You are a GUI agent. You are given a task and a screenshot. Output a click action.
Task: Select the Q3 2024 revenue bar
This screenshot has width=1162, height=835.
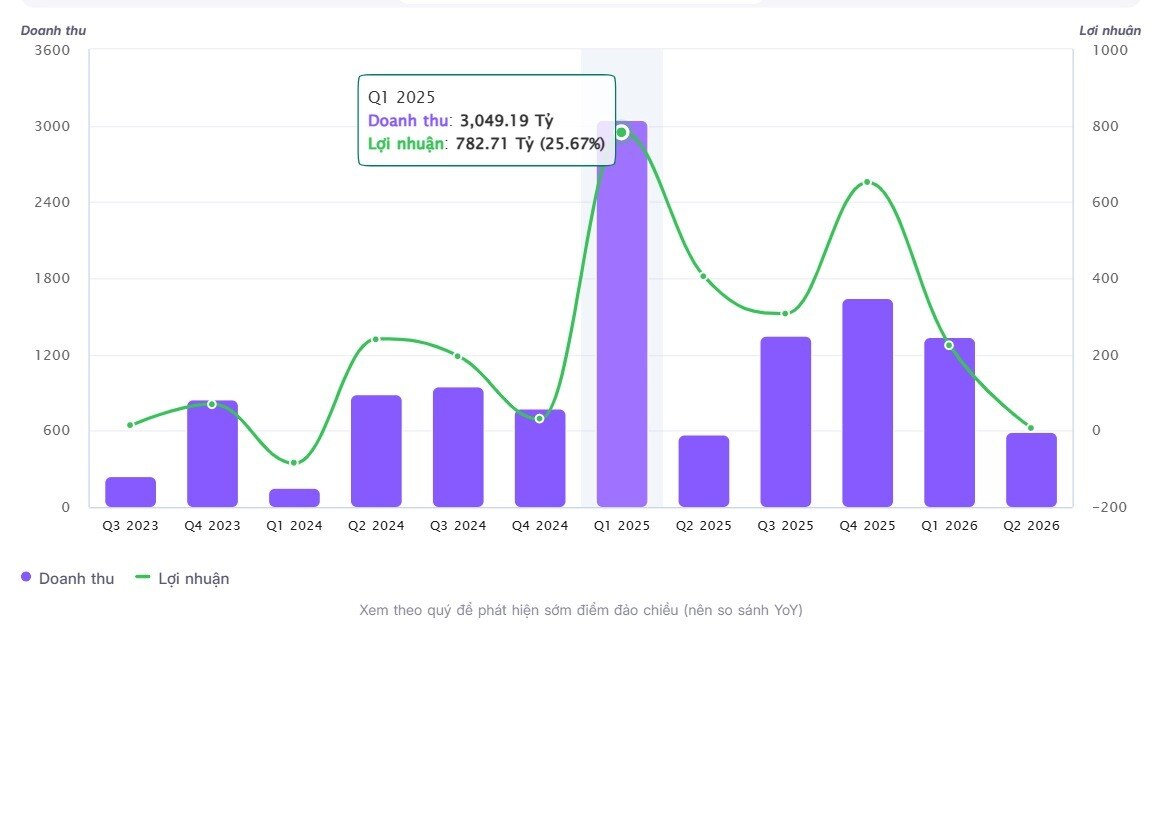click(x=458, y=447)
